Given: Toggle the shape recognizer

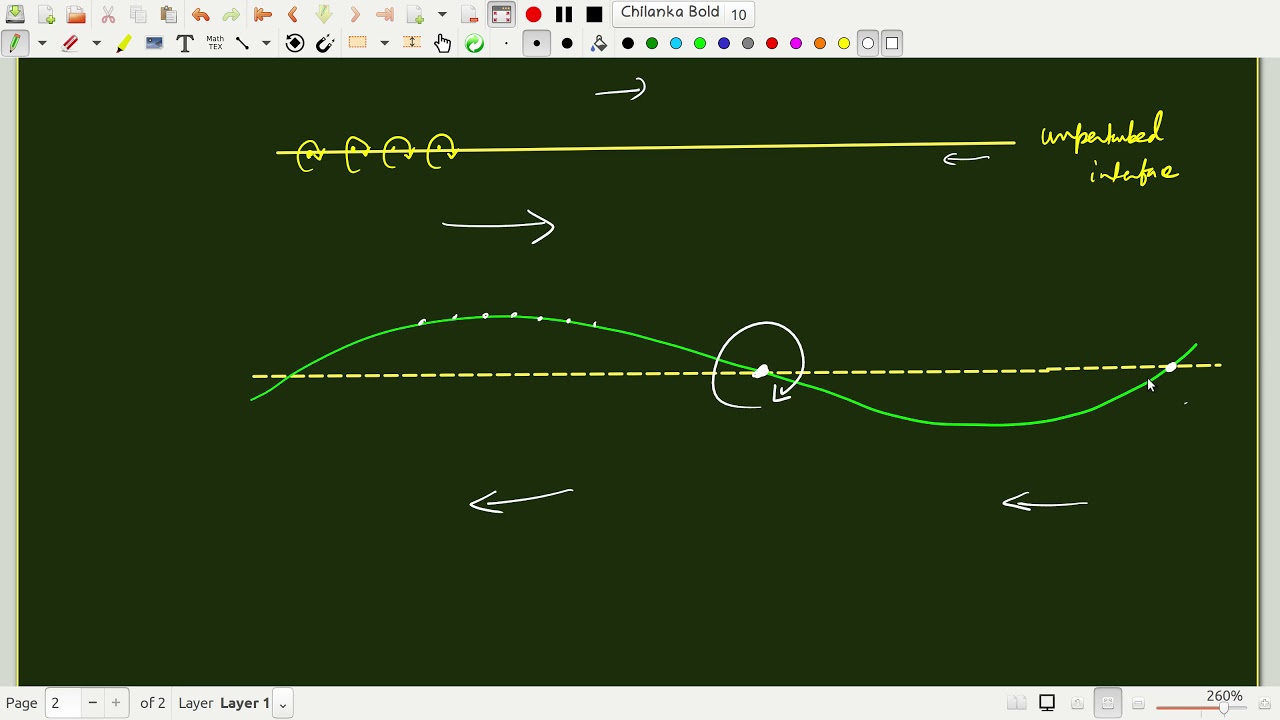Looking at the screenshot, I should click(295, 43).
